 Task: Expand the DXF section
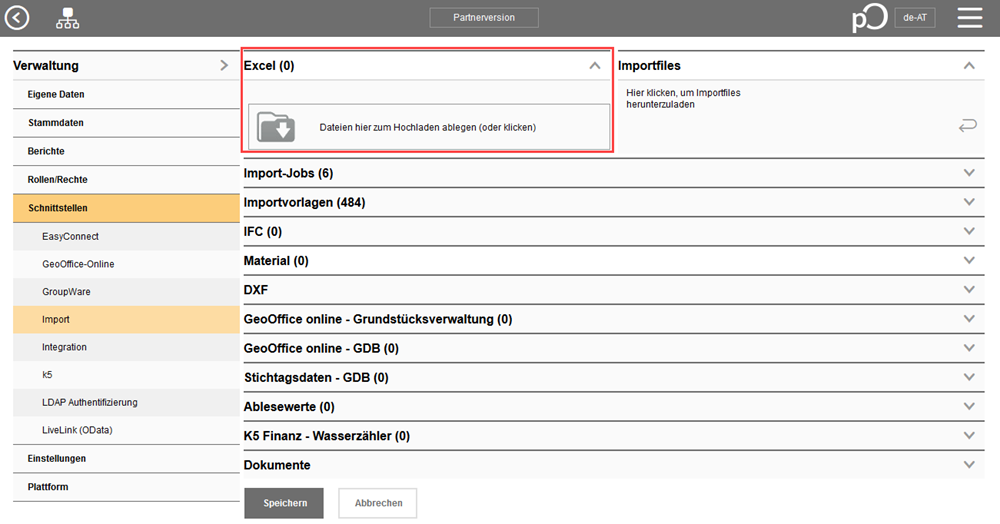(x=968, y=289)
